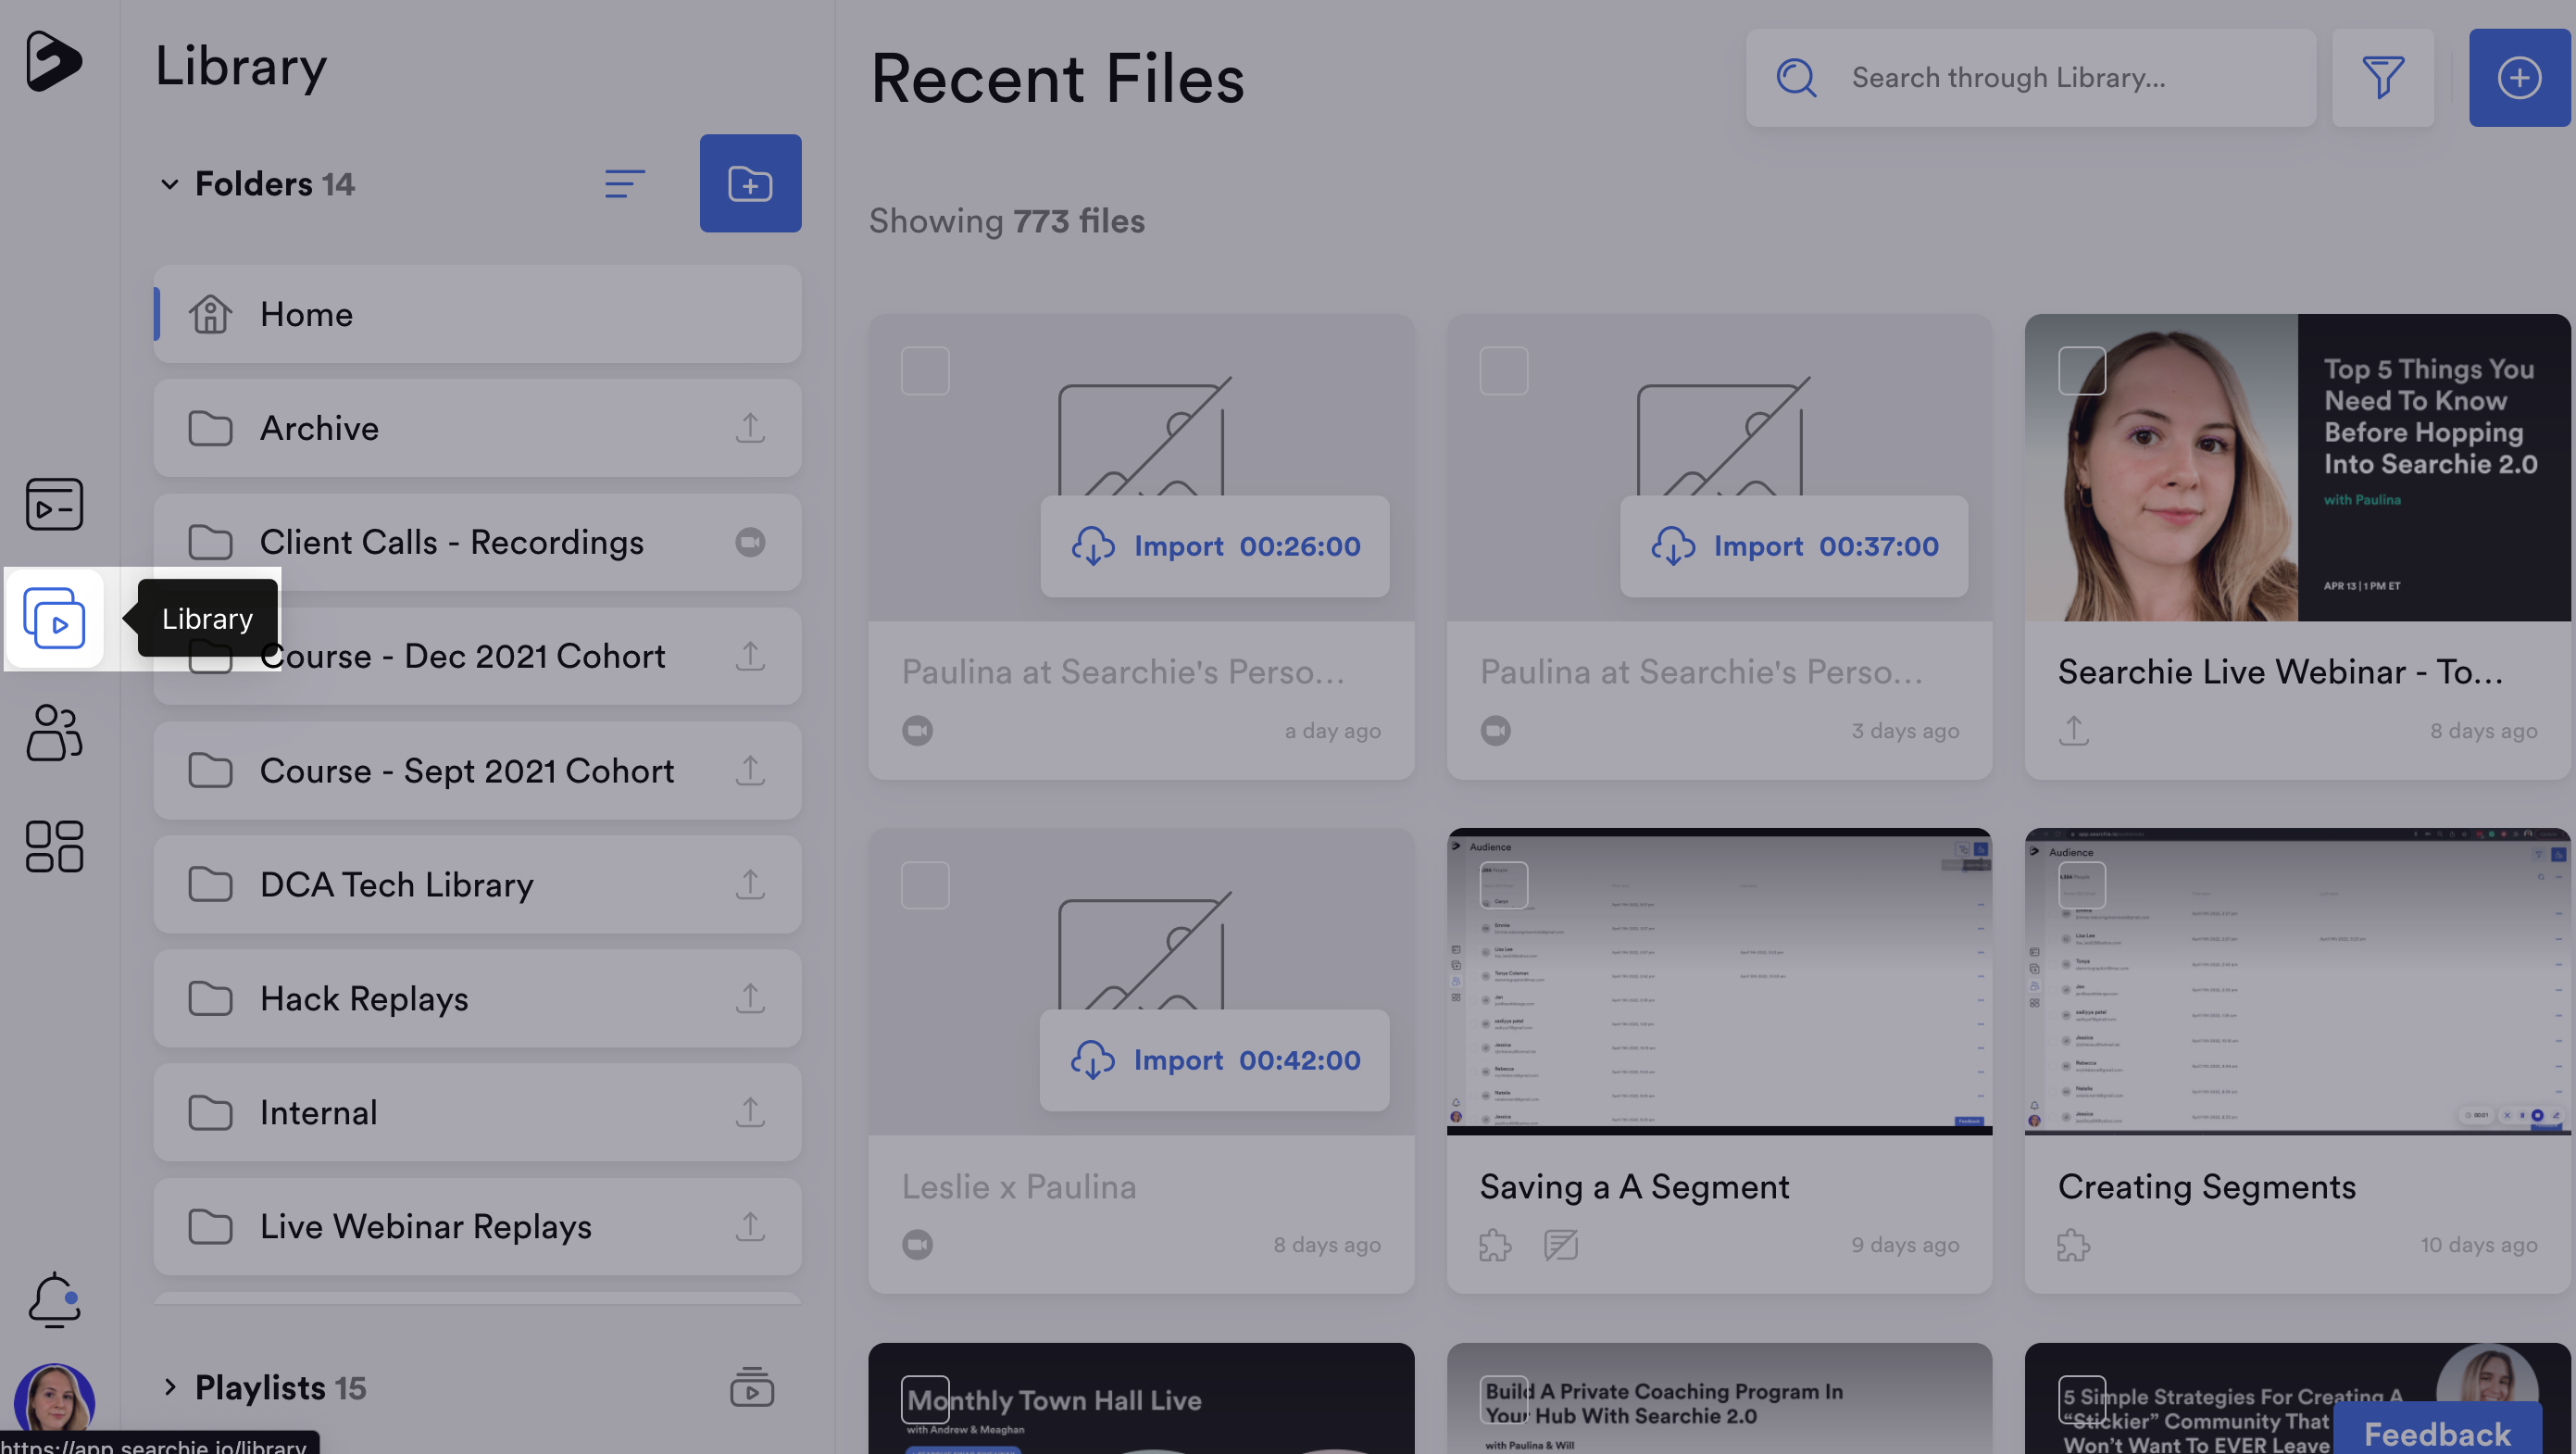Click the sort folders icon
The height and width of the screenshot is (1454, 2576).
[x=625, y=183]
